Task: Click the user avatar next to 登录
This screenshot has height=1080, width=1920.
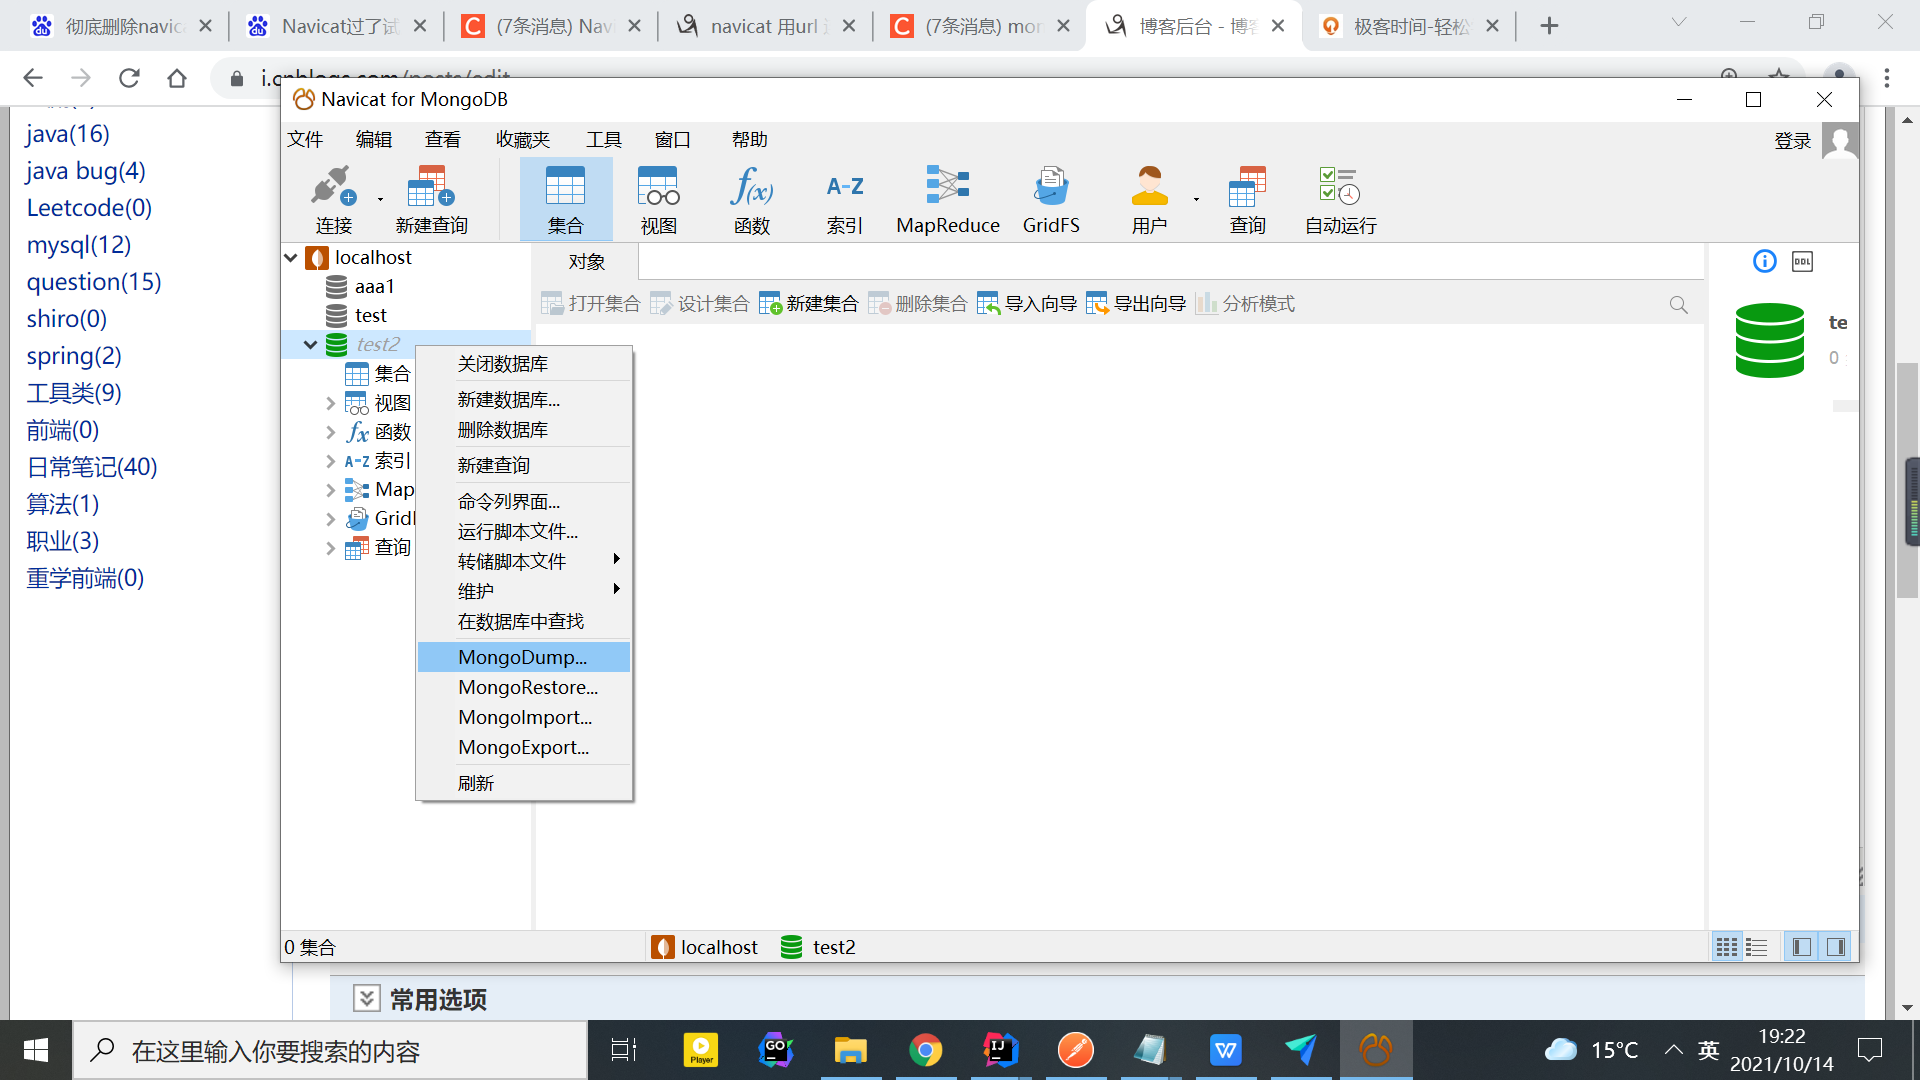Action: pos(1839,140)
